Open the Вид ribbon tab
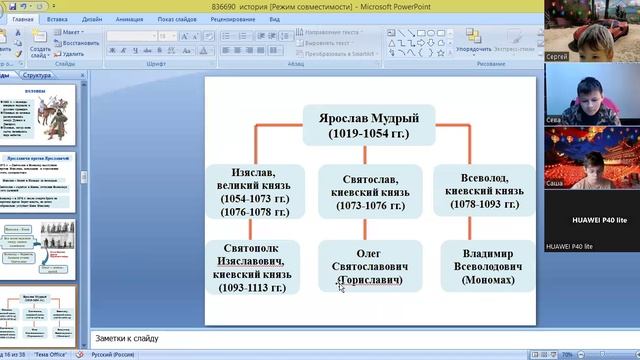Image resolution: width=640 pixels, height=360 pixels. [x=275, y=19]
